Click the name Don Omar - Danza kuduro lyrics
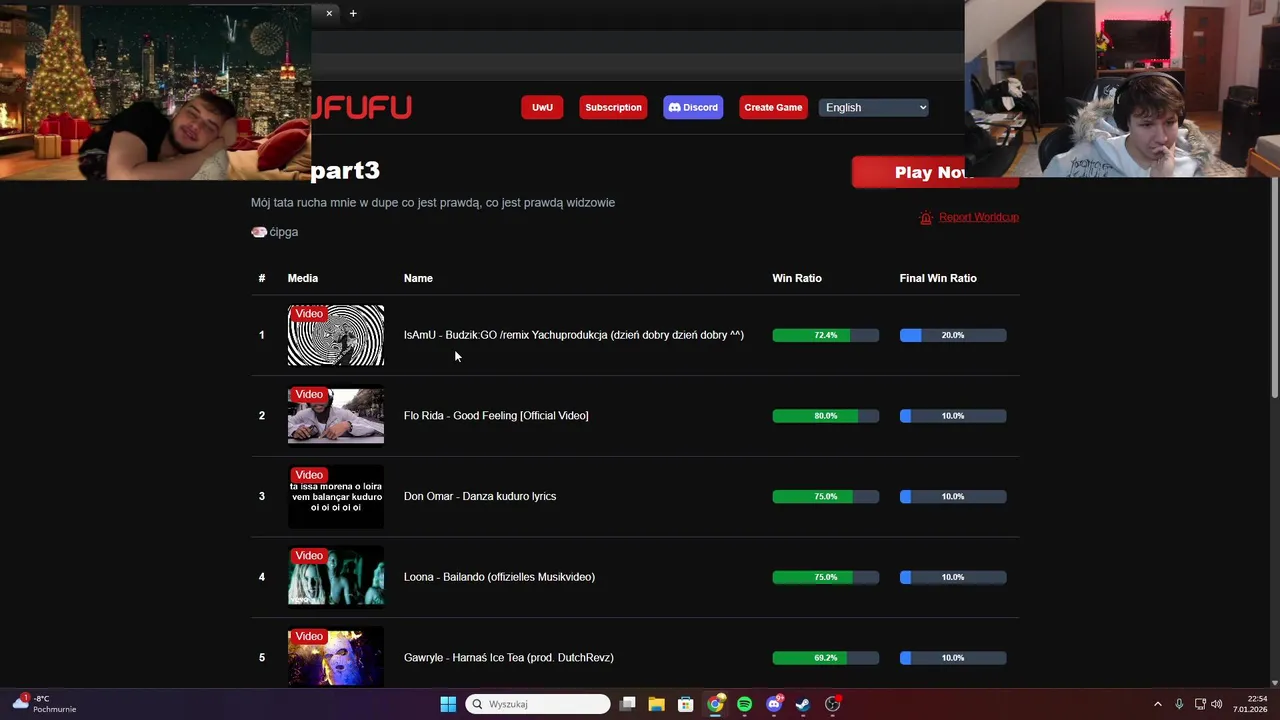Image resolution: width=1280 pixels, height=720 pixels. [480, 496]
